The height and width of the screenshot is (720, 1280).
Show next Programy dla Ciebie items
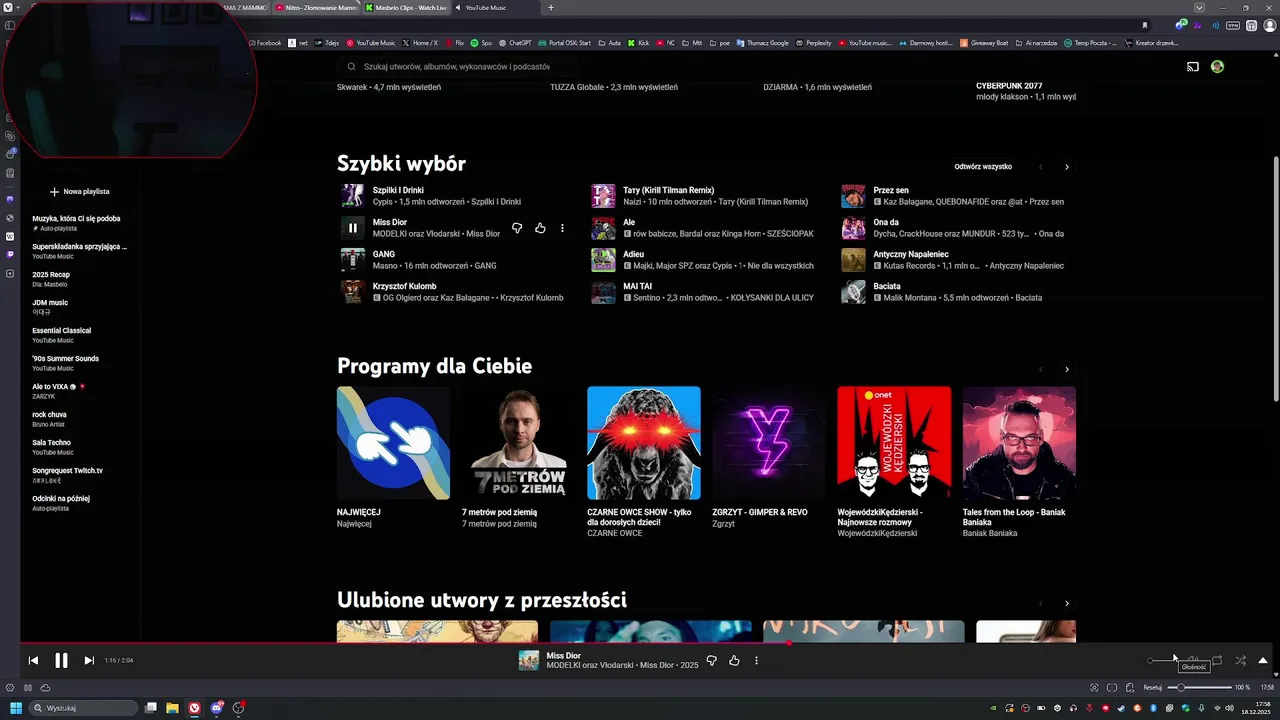1067,369
